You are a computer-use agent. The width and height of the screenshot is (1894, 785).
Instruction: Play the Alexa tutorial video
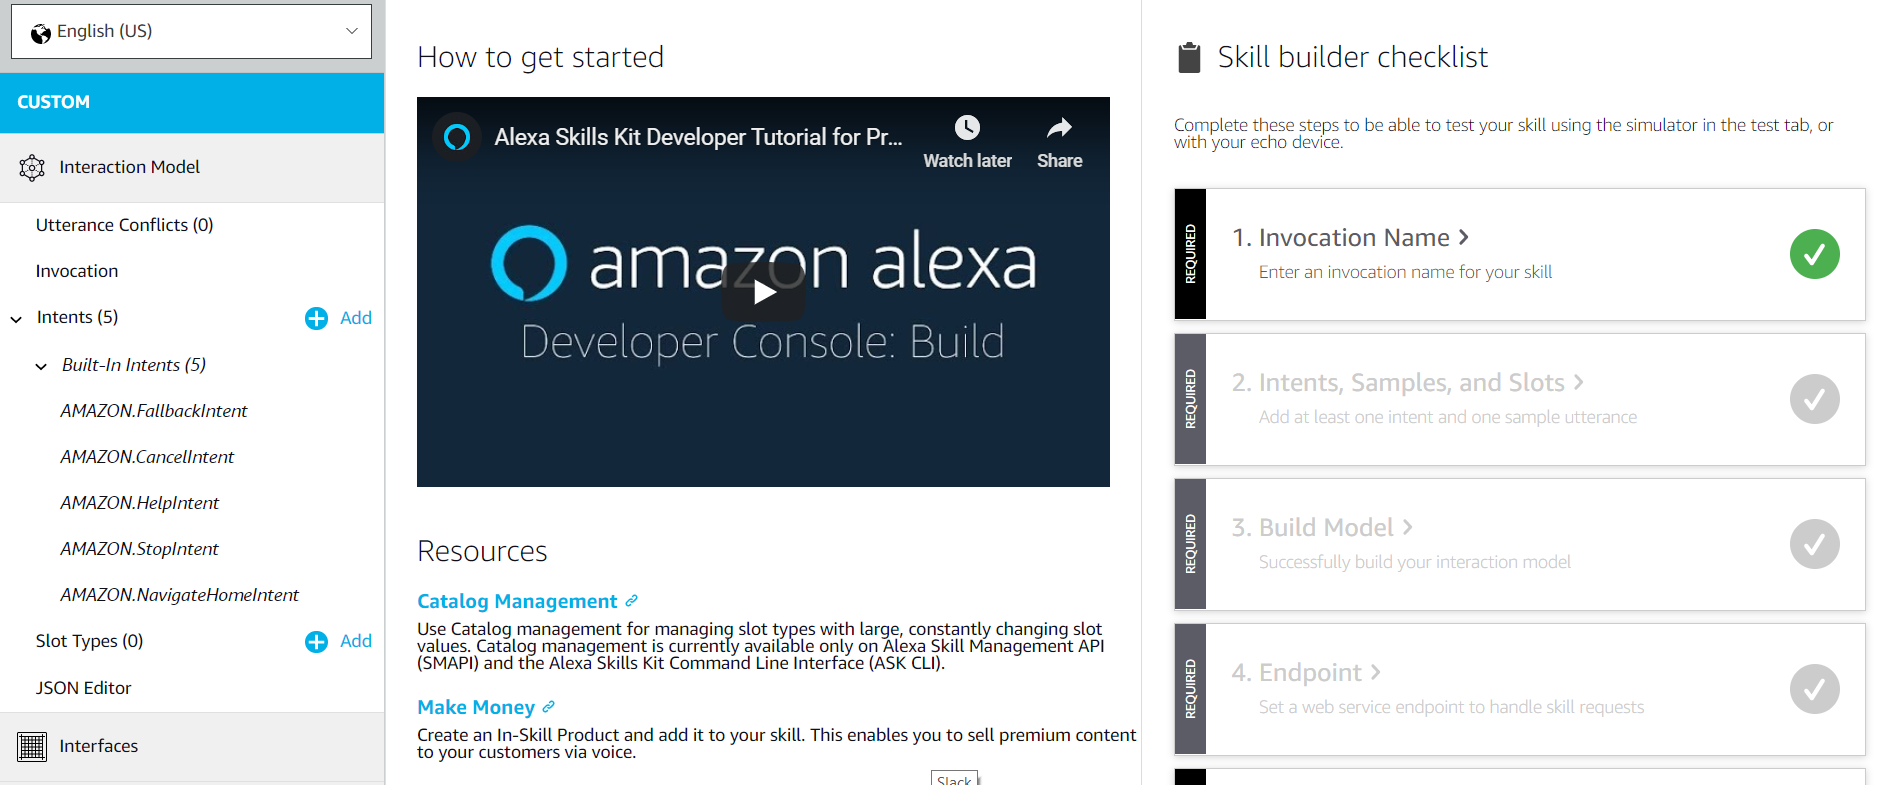coord(764,291)
